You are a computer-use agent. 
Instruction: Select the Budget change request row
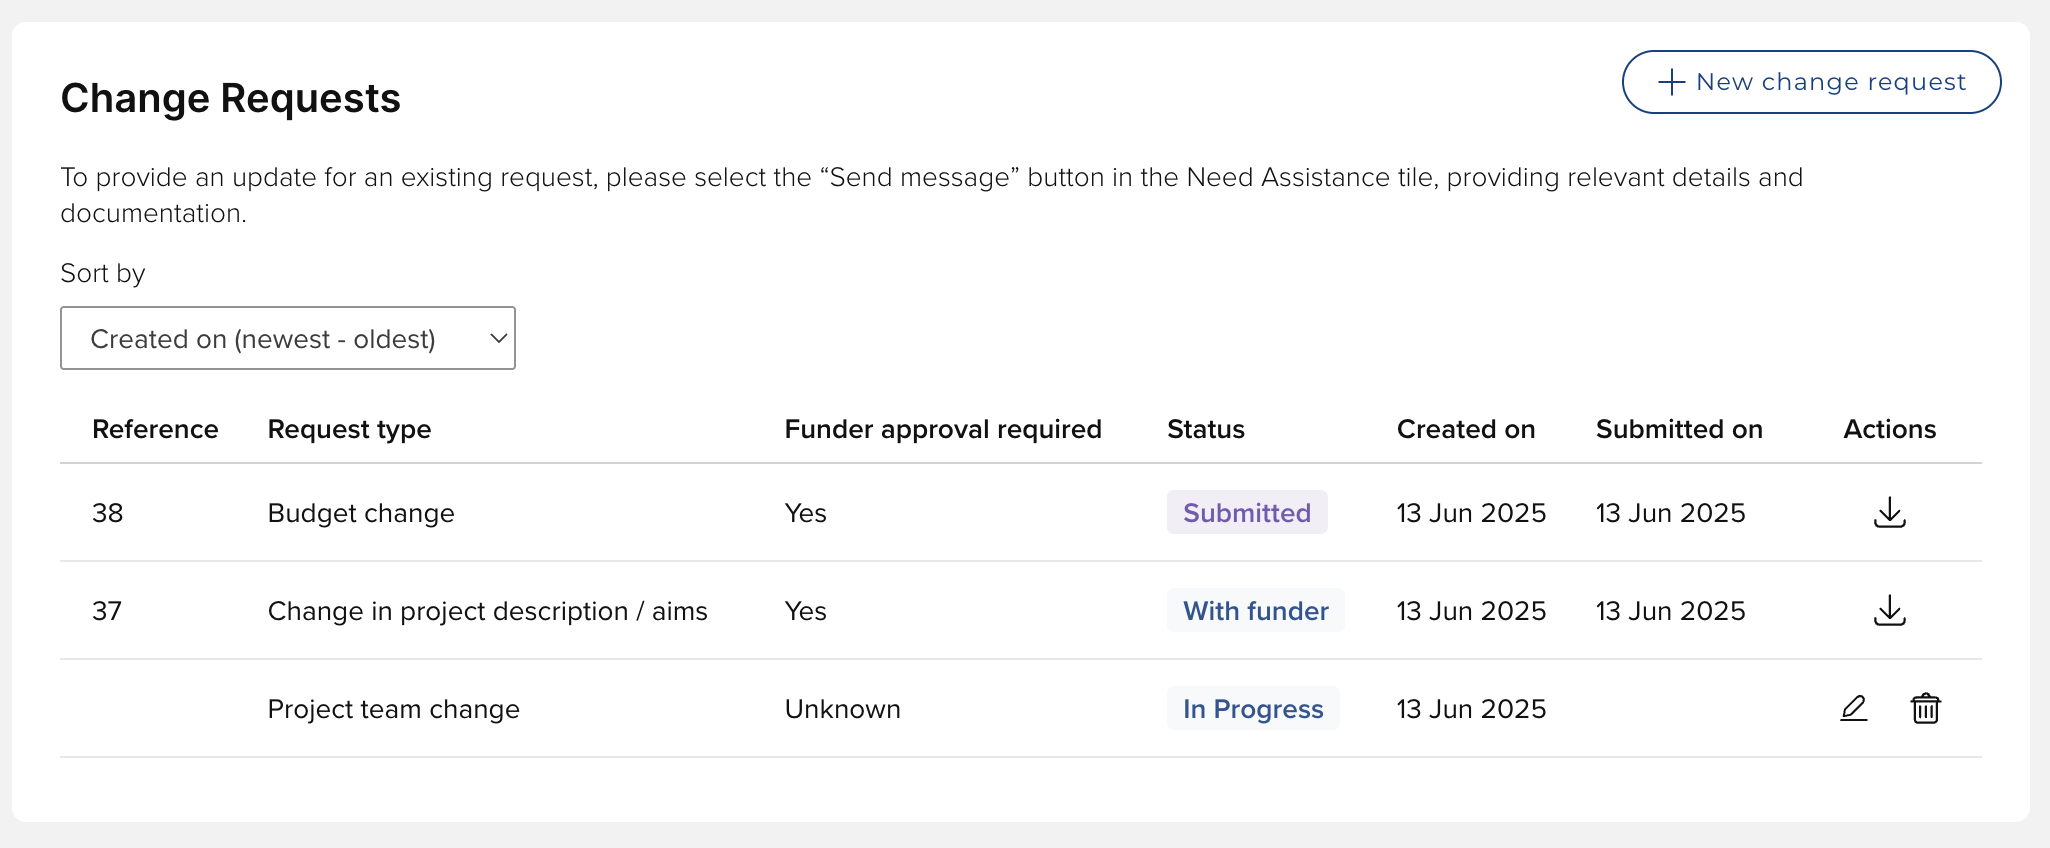(x=361, y=513)
